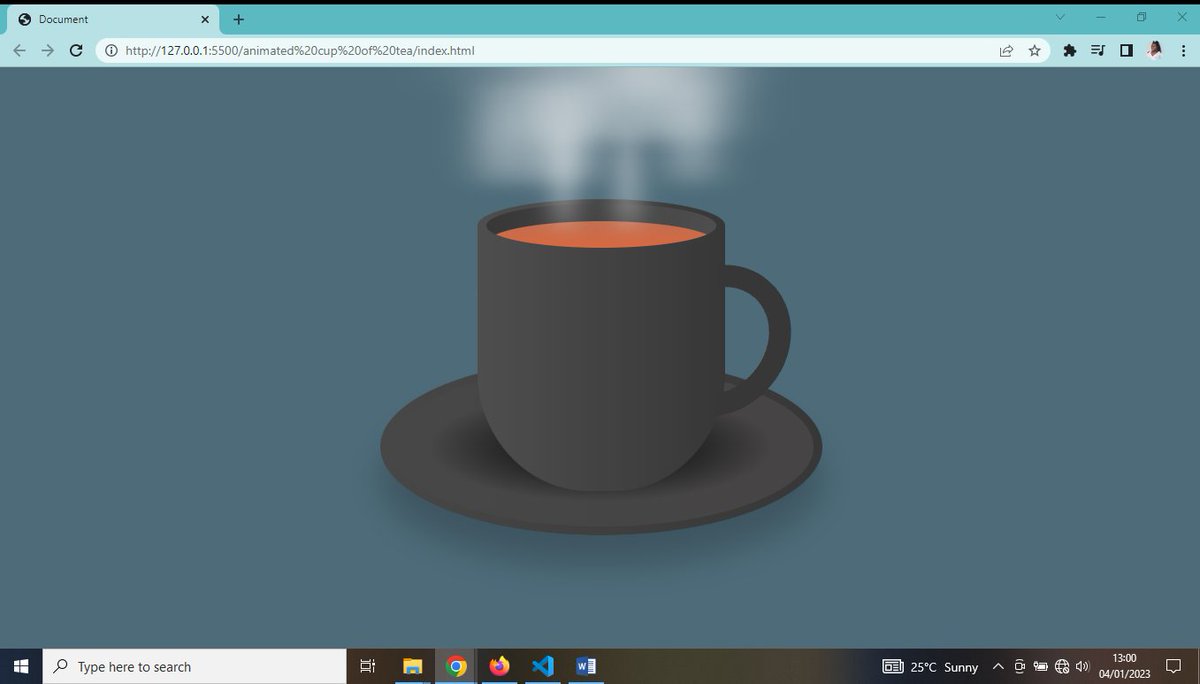The height and width of the screenshot is (684, 1200).
Task: Open Chrome's global media controls
Action: 1097,50
